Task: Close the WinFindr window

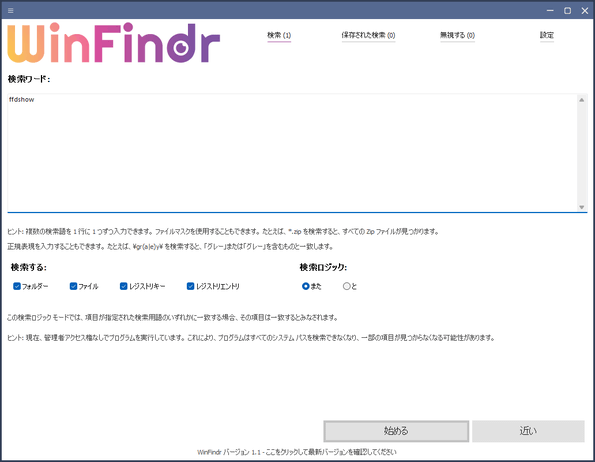Action: tap(585, 11)
